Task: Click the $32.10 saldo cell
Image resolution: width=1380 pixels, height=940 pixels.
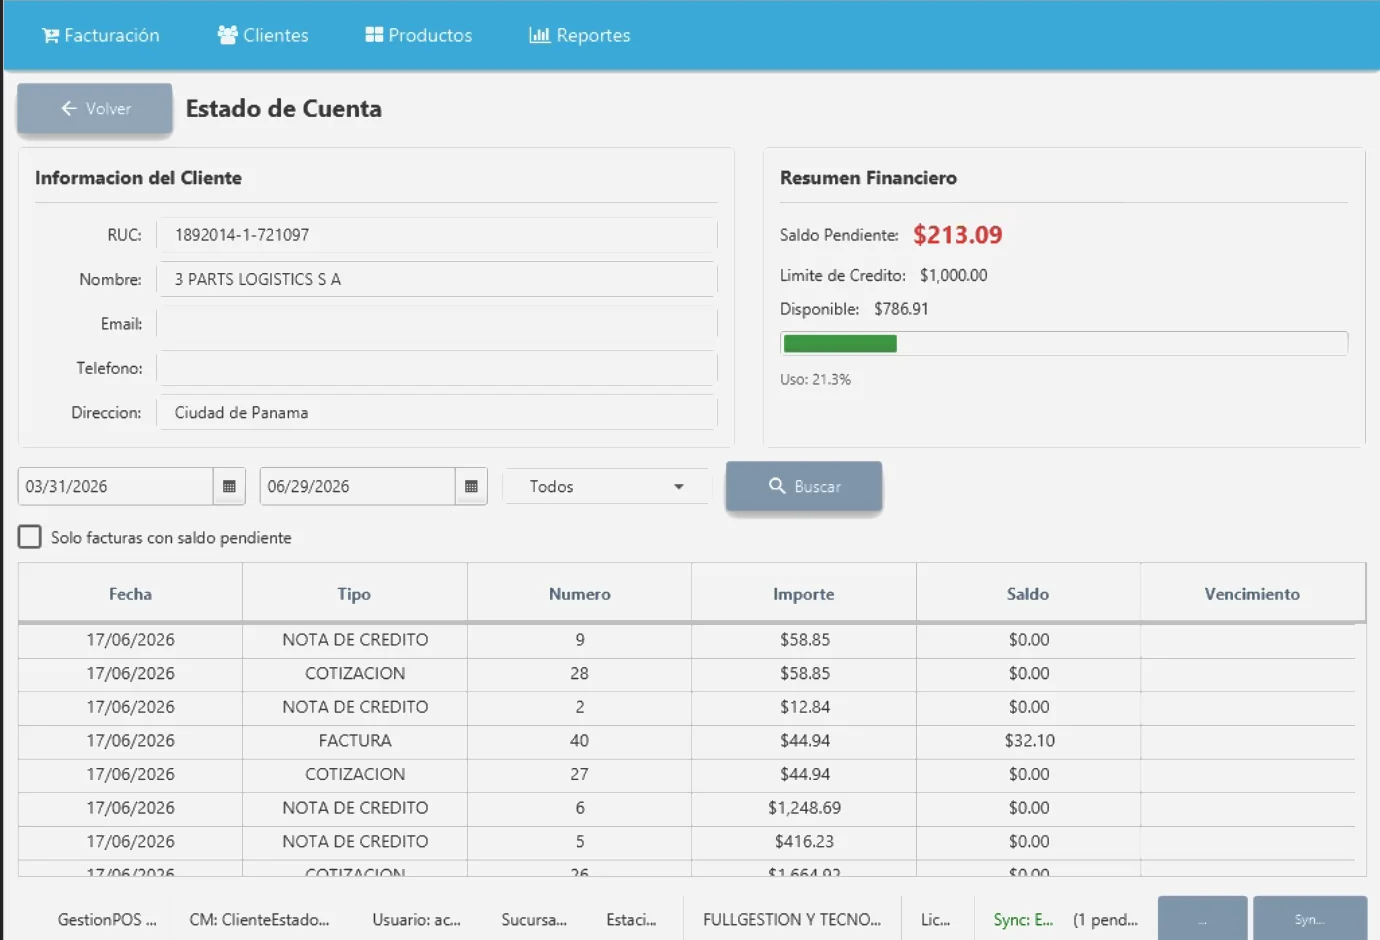Action: coord(1029,741)
